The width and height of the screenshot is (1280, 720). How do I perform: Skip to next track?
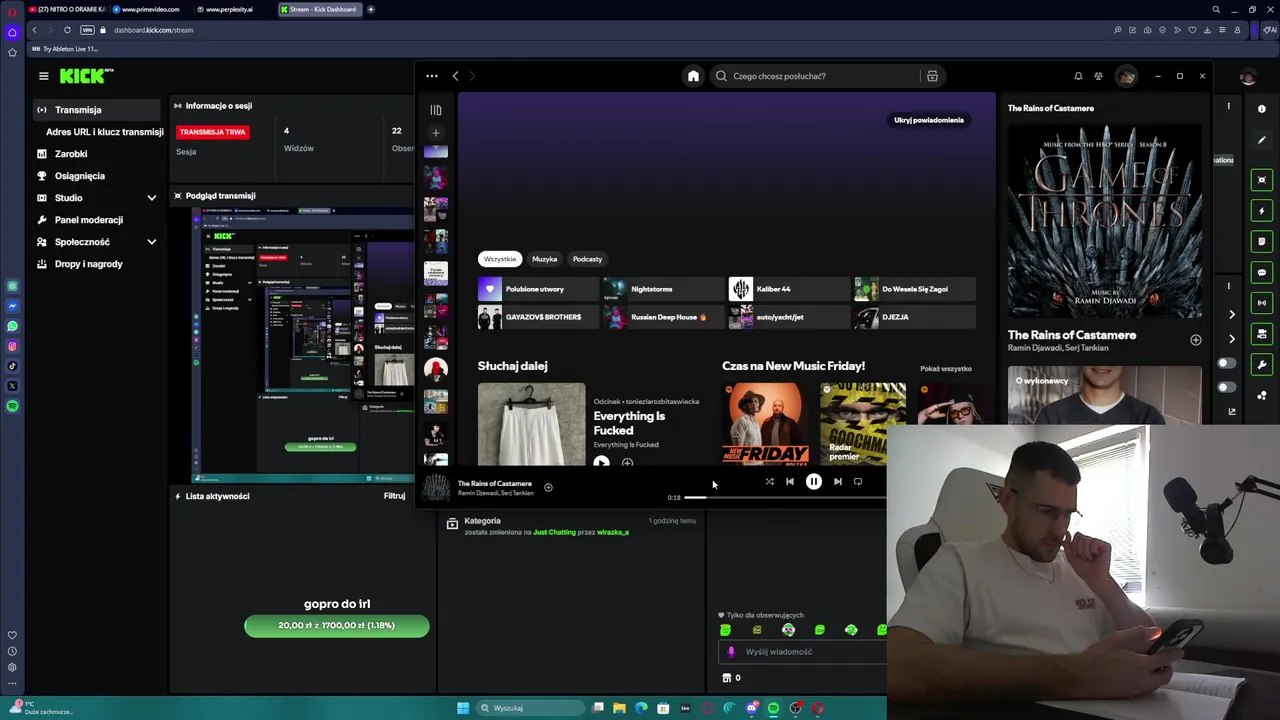coord(838,482)
